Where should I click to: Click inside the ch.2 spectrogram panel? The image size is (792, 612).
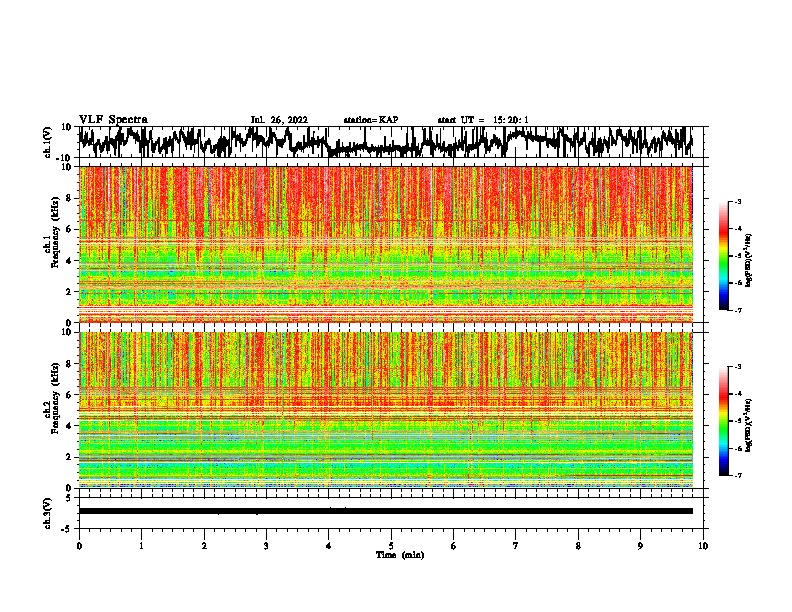(x=385, y=410)
